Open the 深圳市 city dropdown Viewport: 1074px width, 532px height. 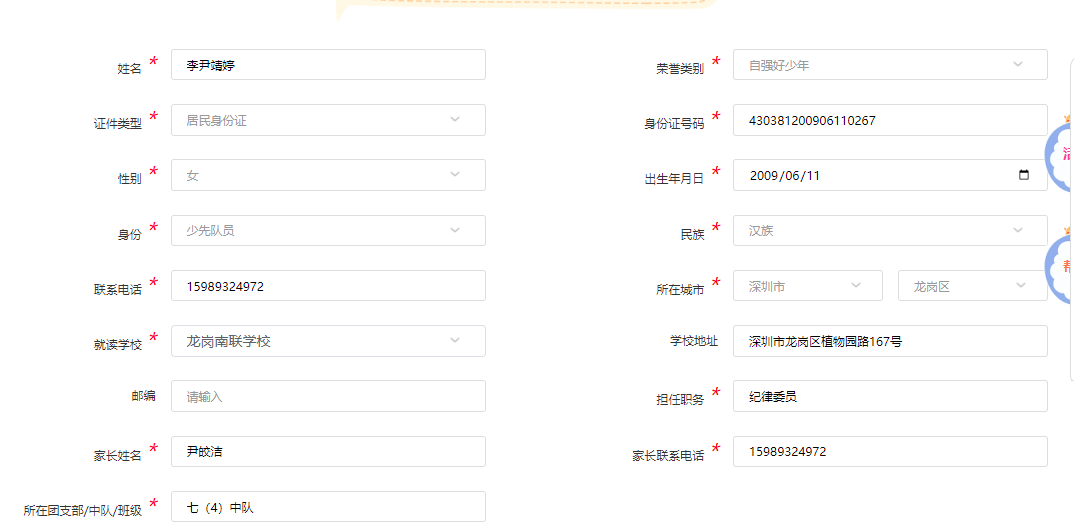[x=807, y=286]
